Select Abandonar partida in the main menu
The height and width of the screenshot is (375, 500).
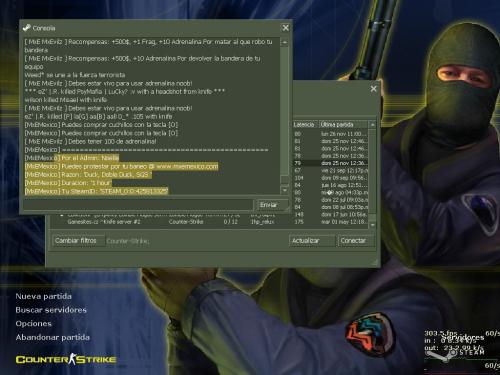[x=53, y=337]
